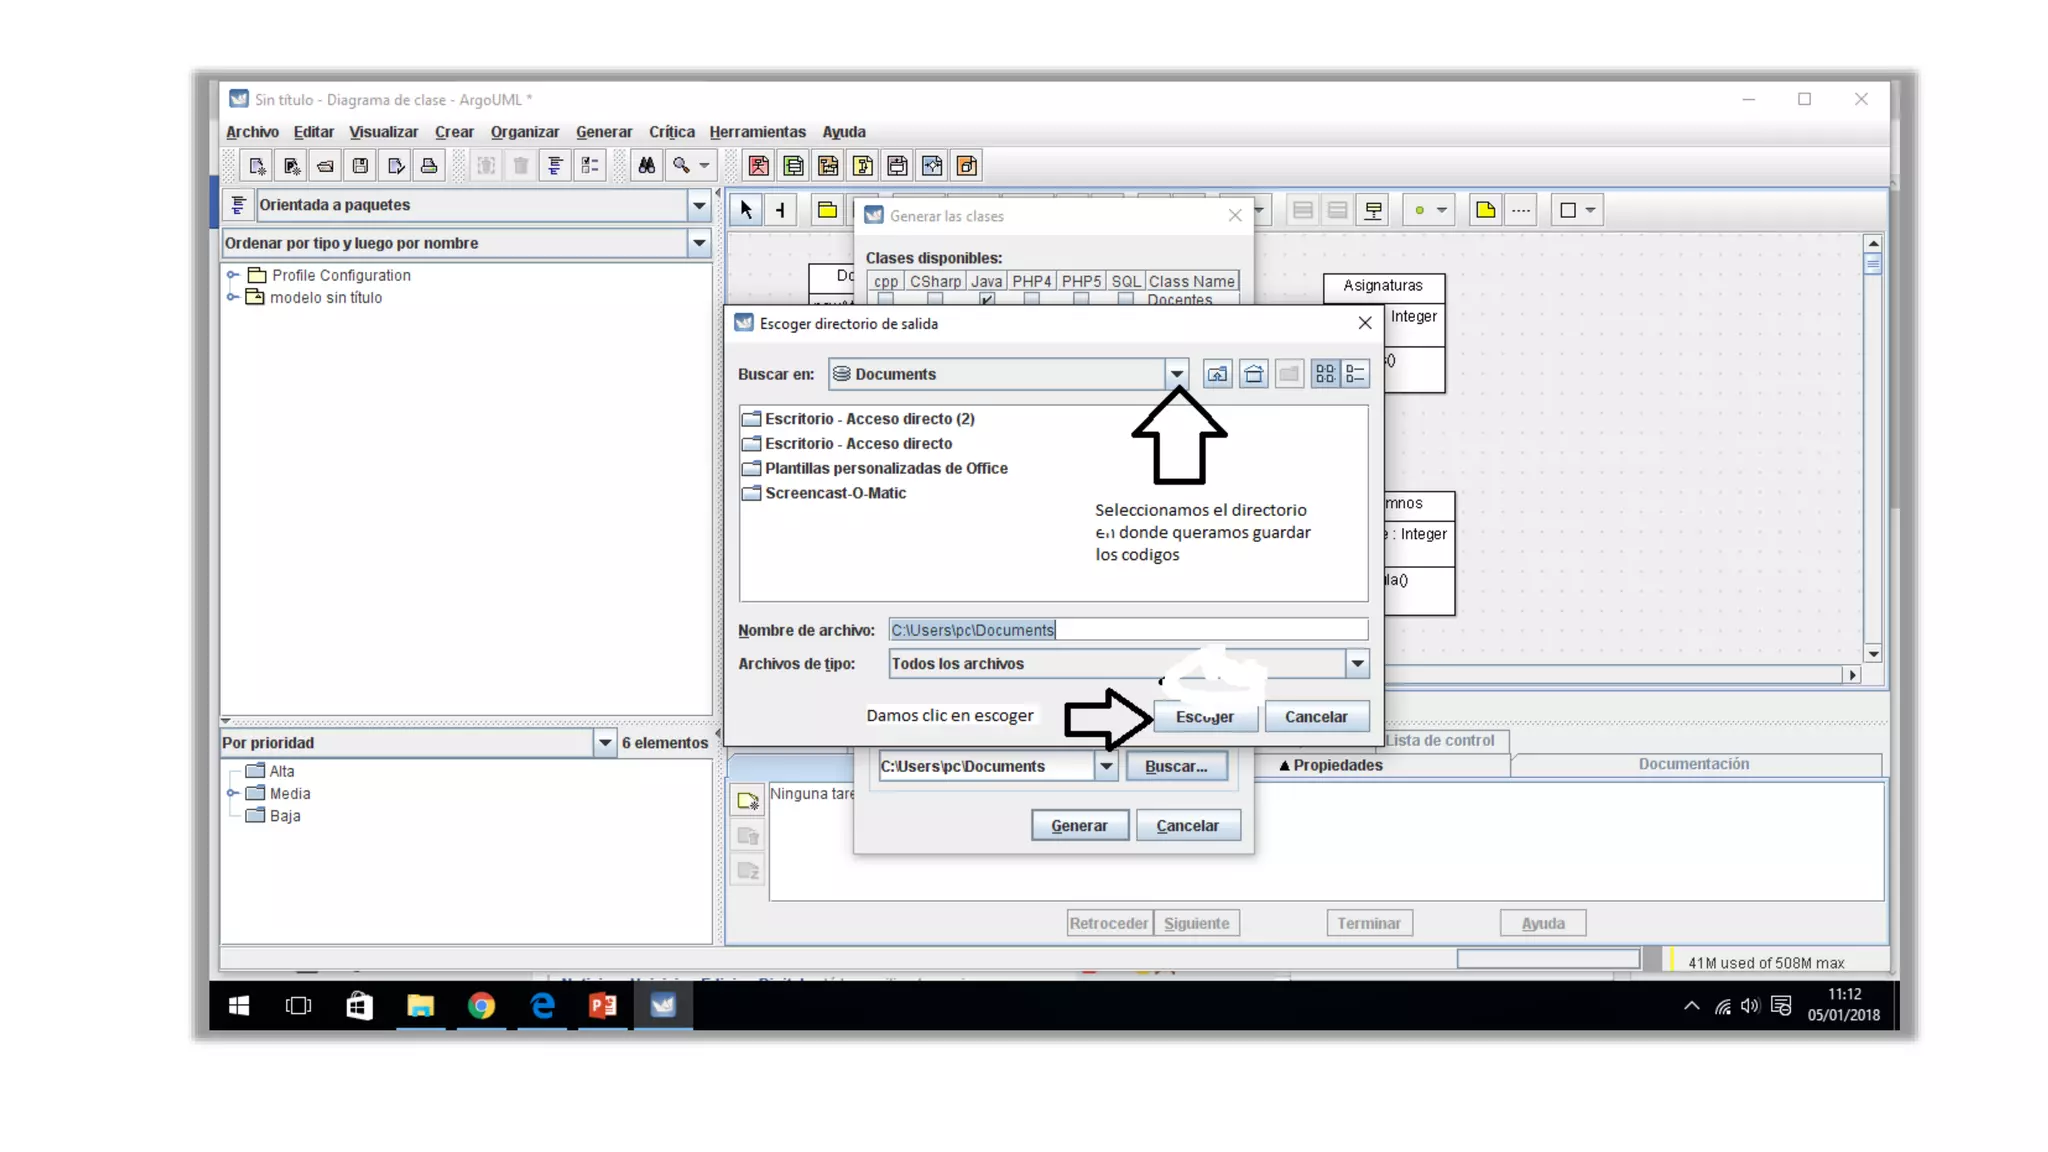Open the Generar menu
The height and width of the screenshot is (1152, 2048).
(x=603, y=132)
